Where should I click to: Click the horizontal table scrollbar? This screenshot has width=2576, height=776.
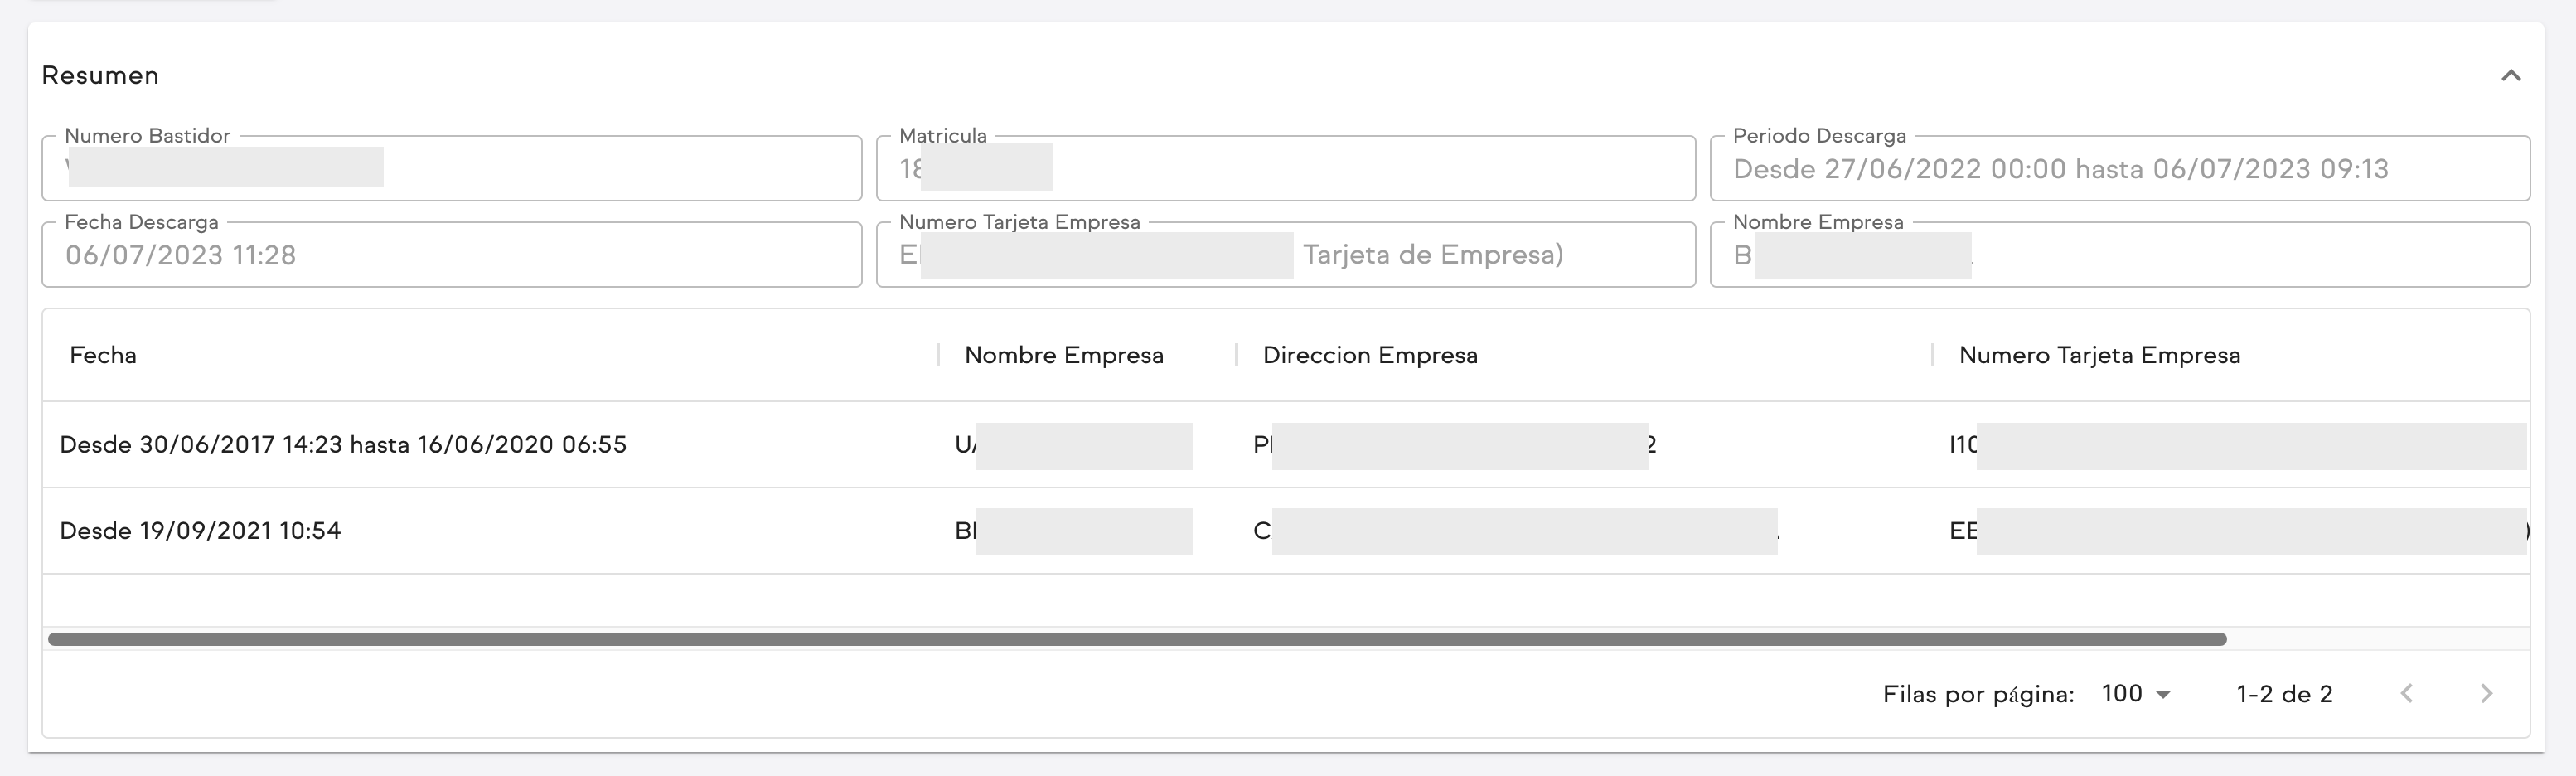pyautogui.click(x=1136, y=639)
